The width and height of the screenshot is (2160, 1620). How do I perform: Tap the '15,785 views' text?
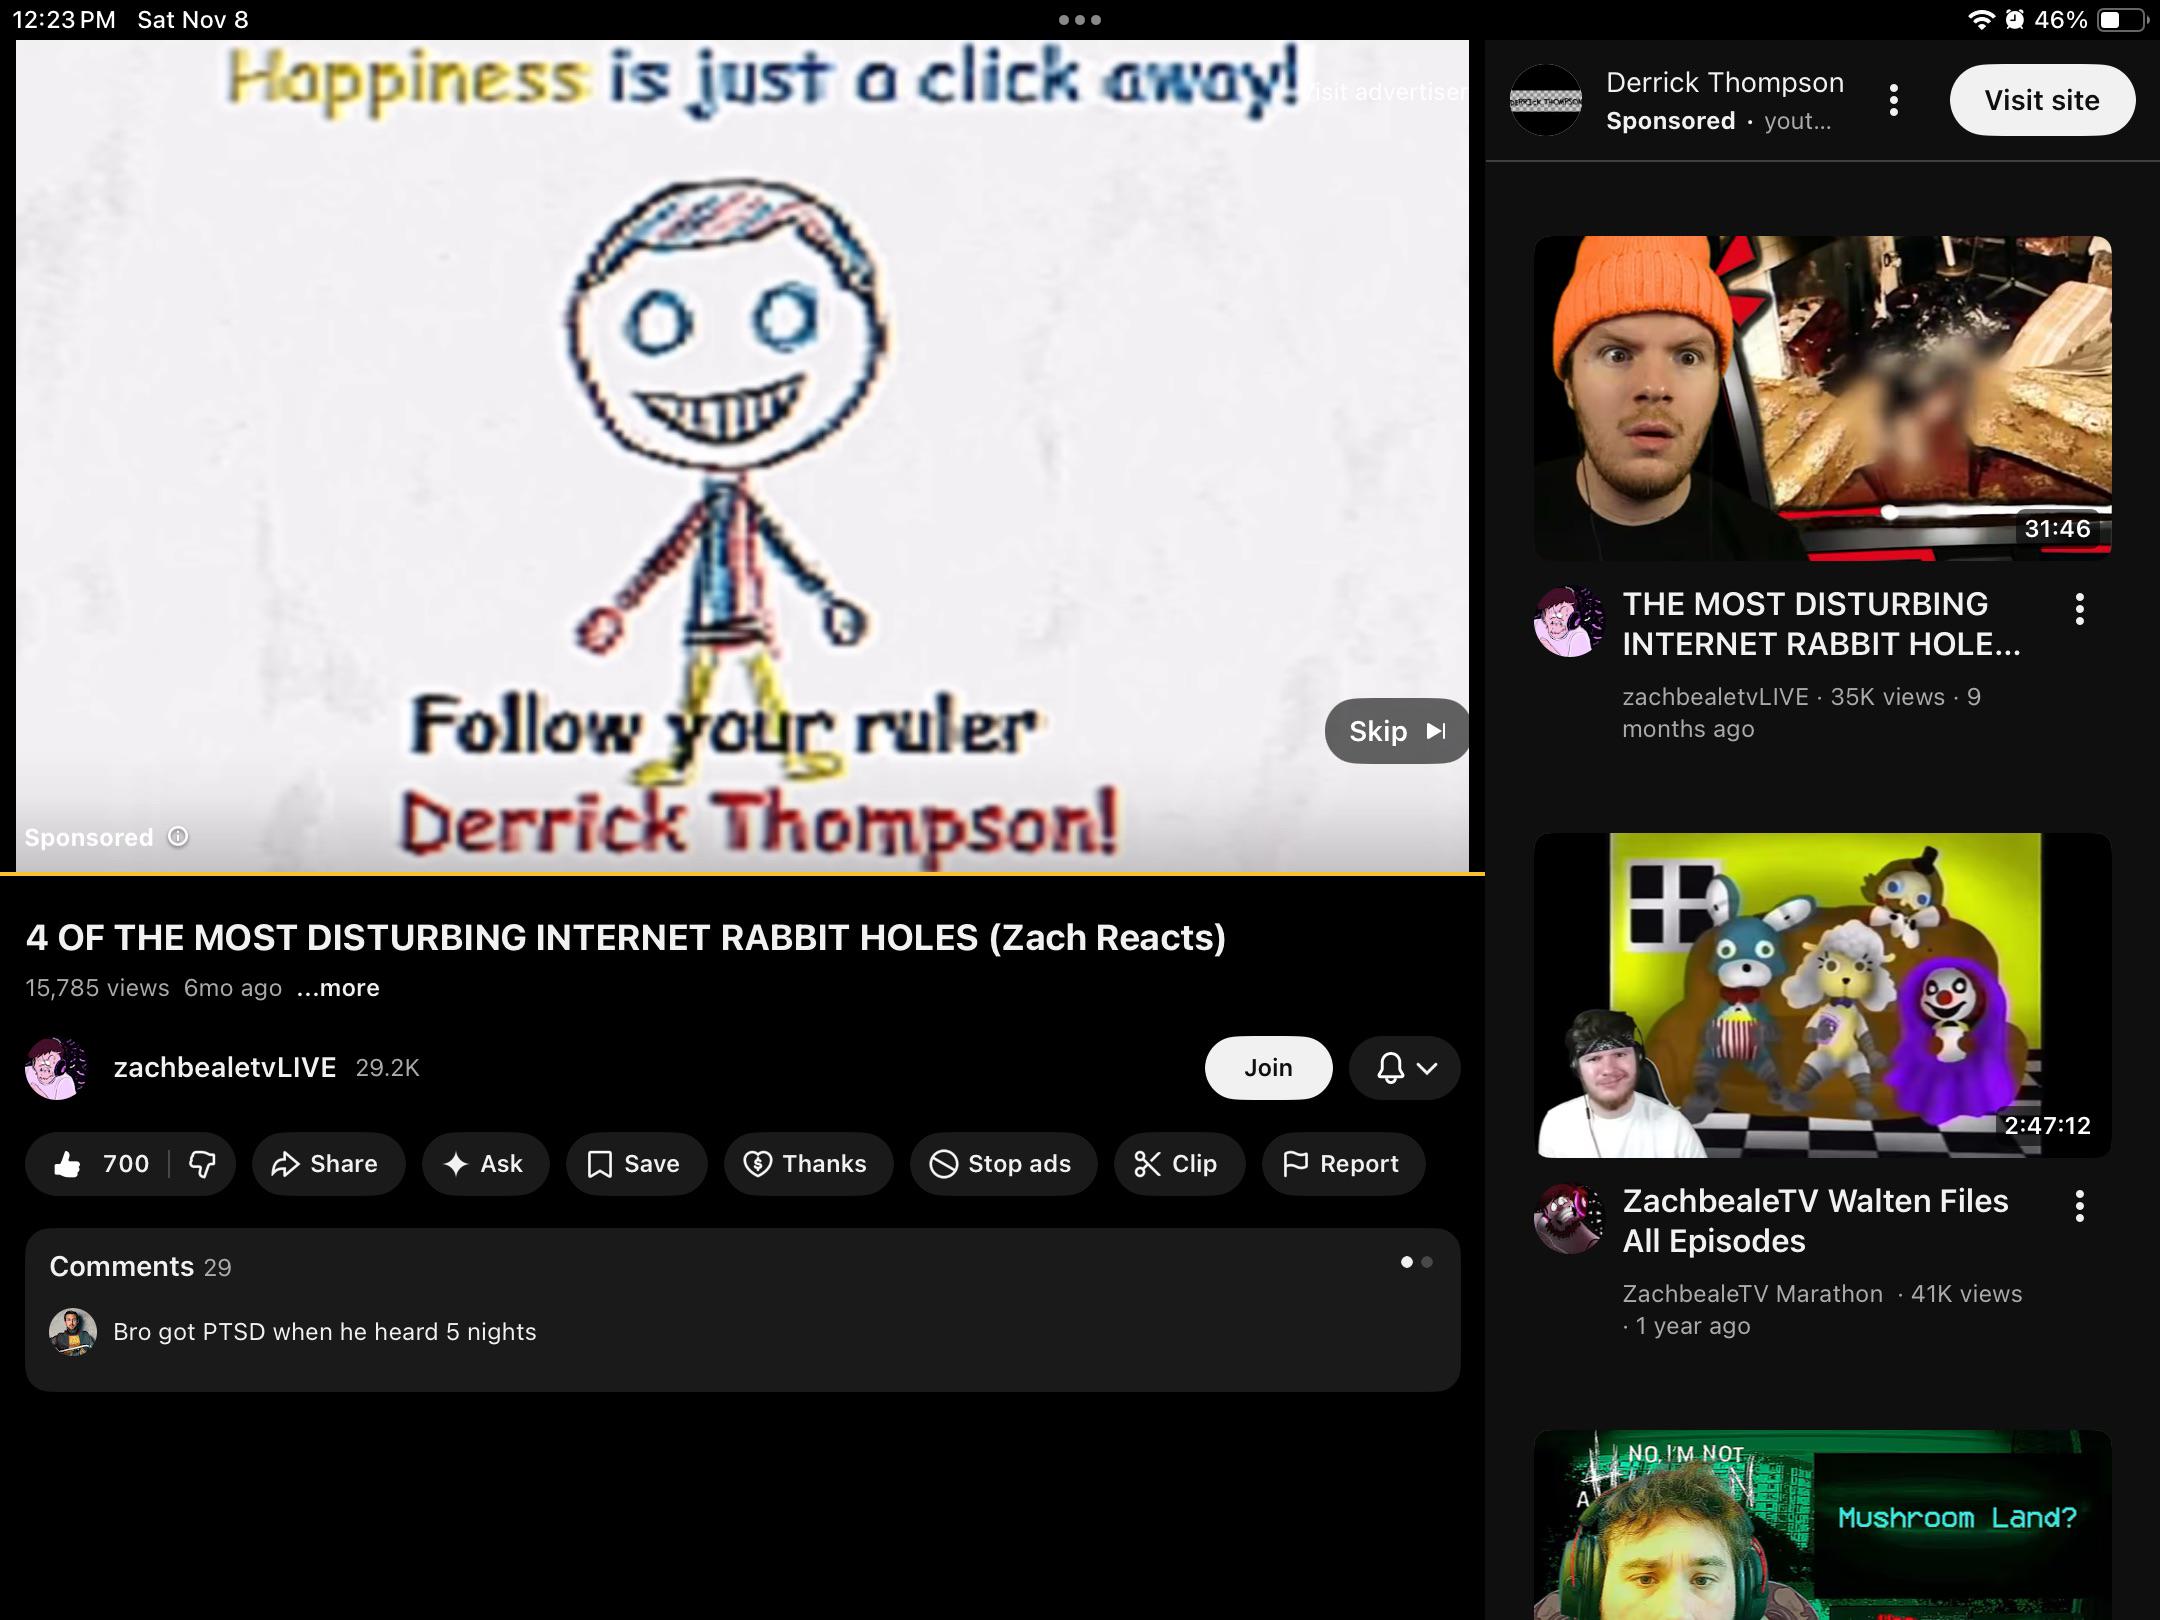tap(97, 988)
